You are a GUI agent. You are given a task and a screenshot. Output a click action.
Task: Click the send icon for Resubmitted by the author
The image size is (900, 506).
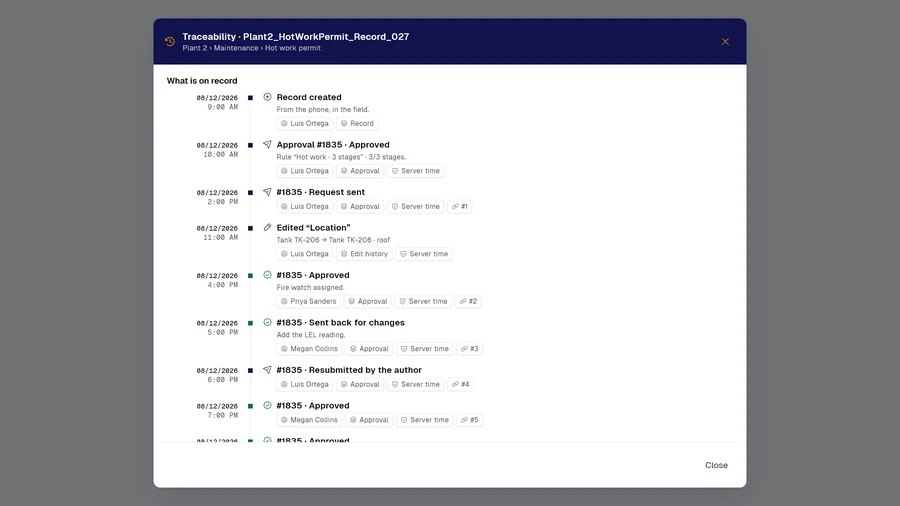(267, 370)
